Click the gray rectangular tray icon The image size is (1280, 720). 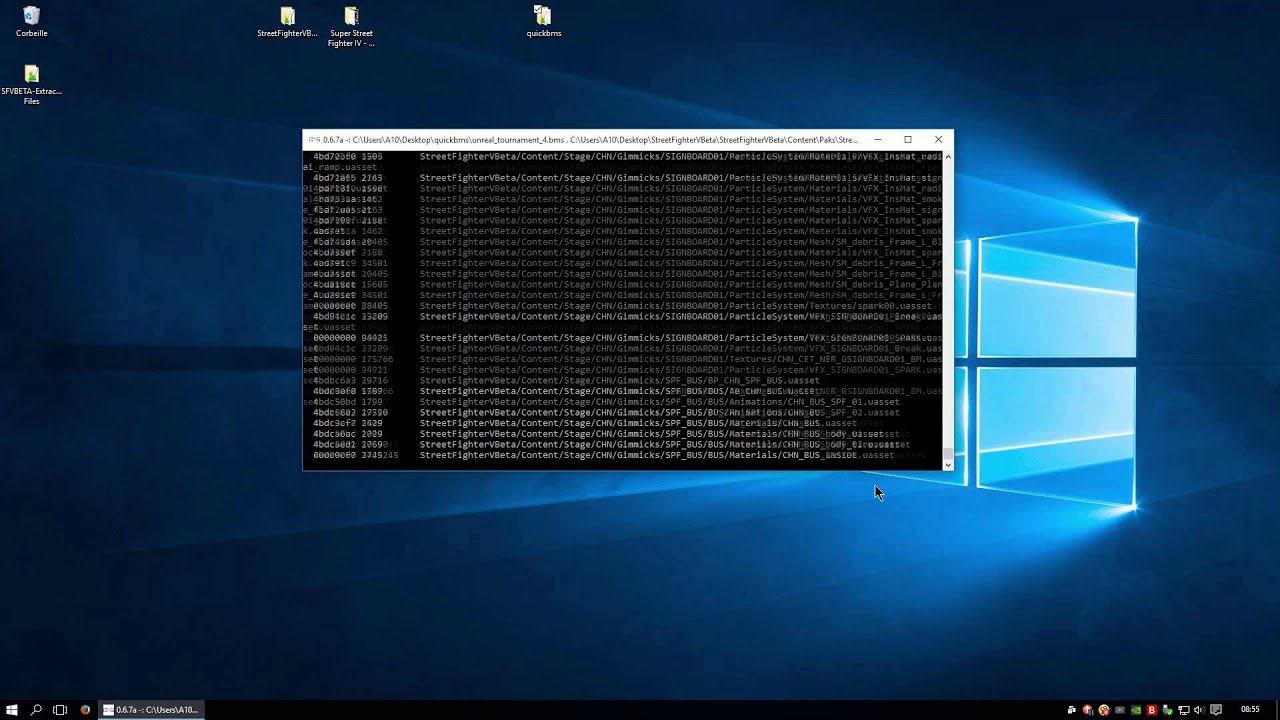tap(1120, 710)
